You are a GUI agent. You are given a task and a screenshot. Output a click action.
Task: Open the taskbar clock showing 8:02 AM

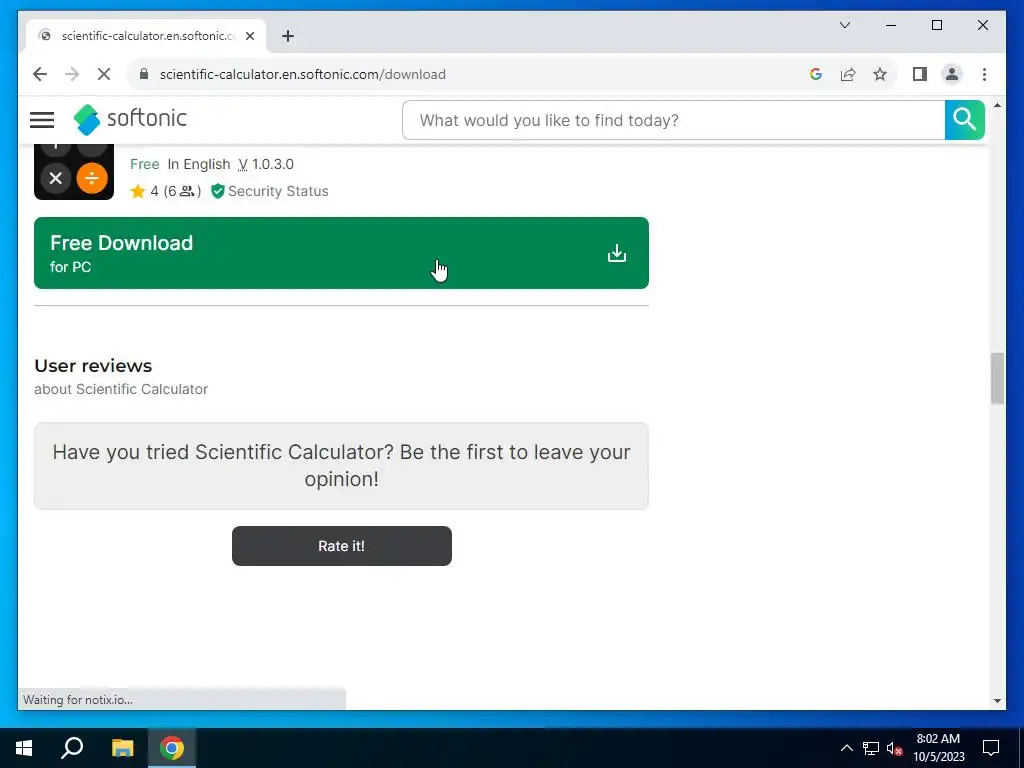tap(938, 748)
